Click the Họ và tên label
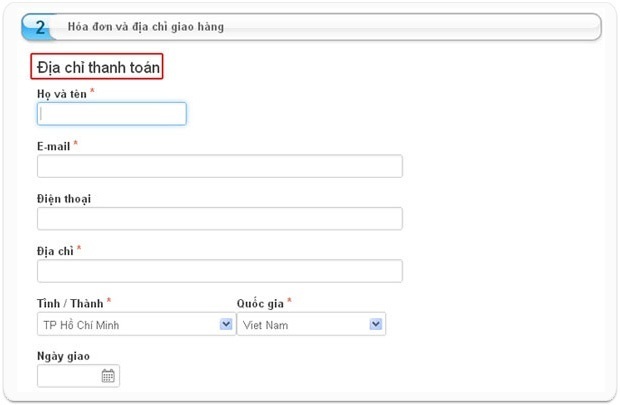Screen dimensions: 620x405 click(62, 93)
